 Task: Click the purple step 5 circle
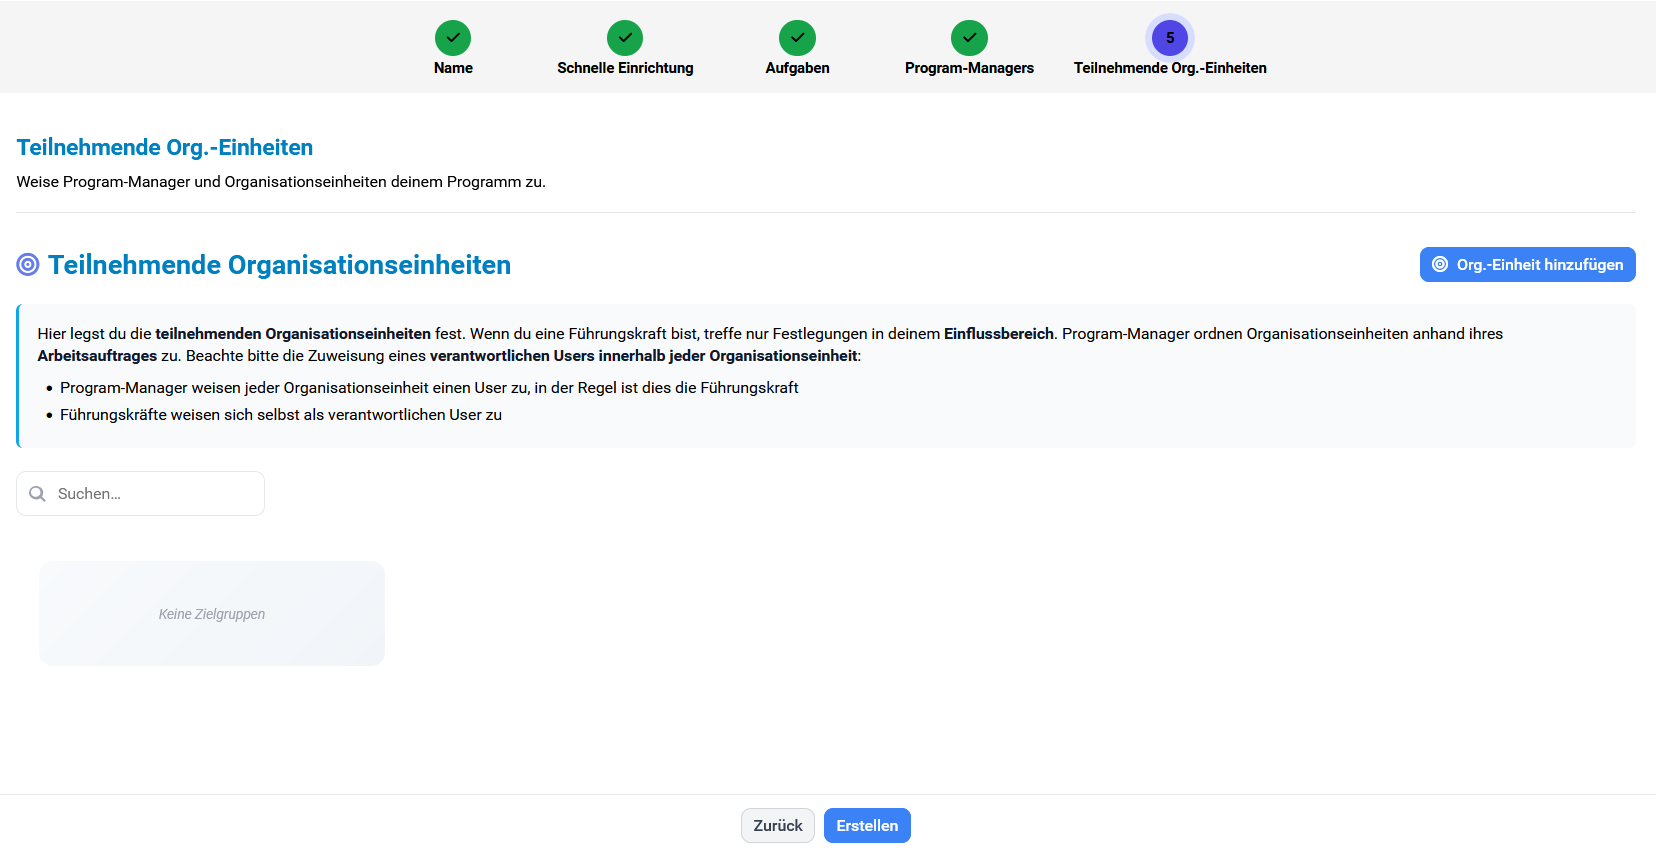(1170, 38)
